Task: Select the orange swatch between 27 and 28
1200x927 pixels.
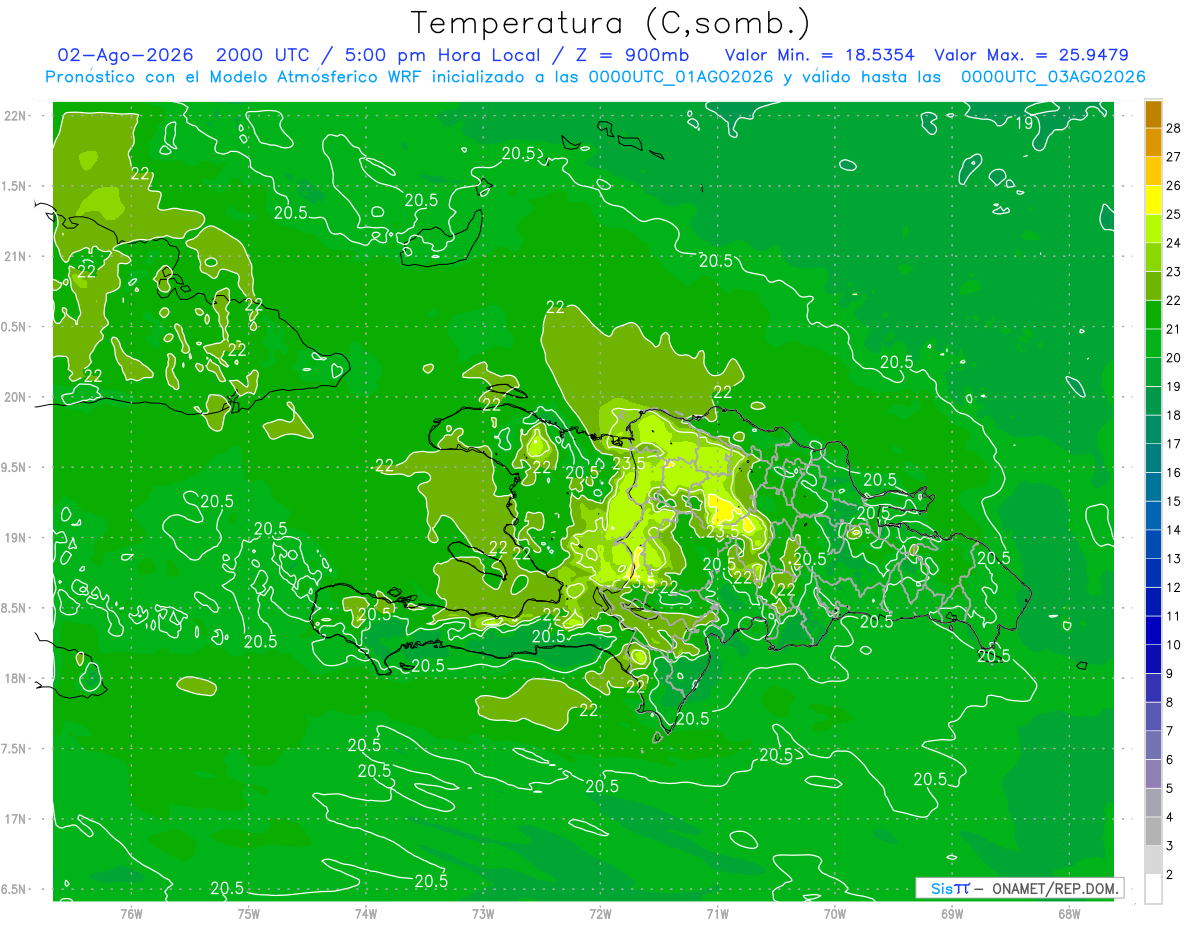Action: (1153, 143)
